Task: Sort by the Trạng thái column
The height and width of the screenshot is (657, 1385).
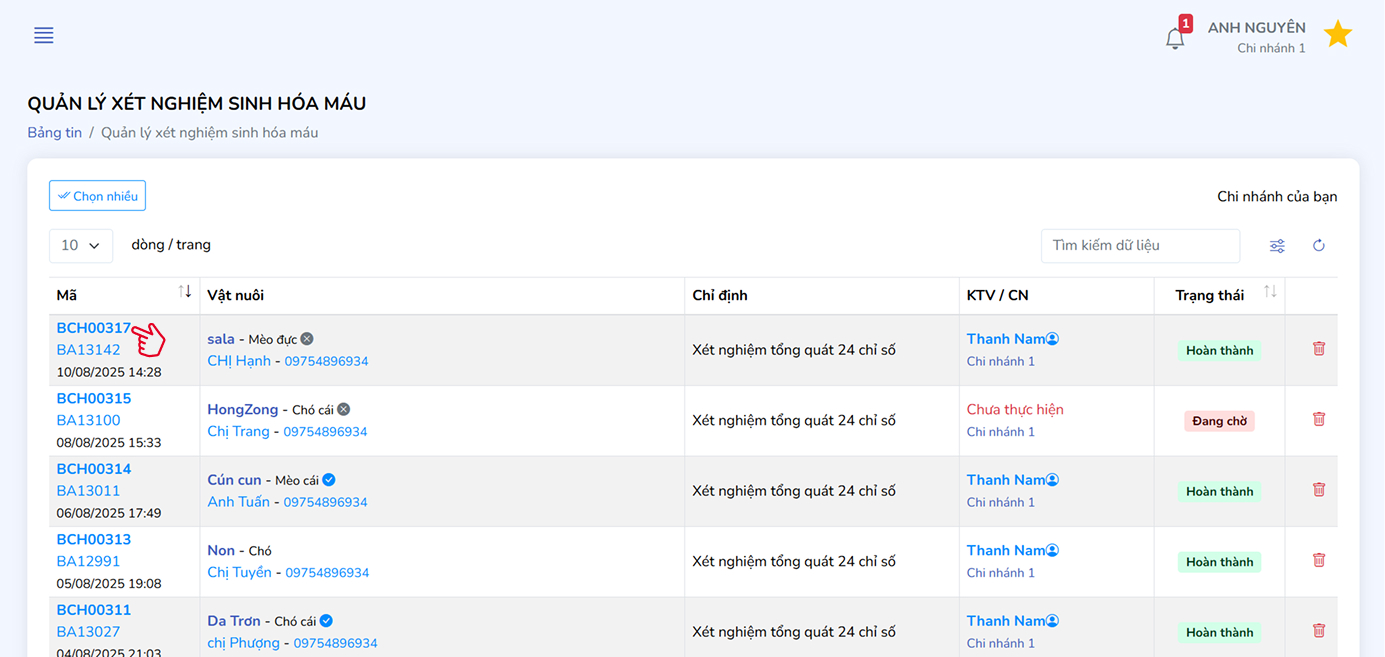Action: pyautogui.click(x=1269, y=292)
